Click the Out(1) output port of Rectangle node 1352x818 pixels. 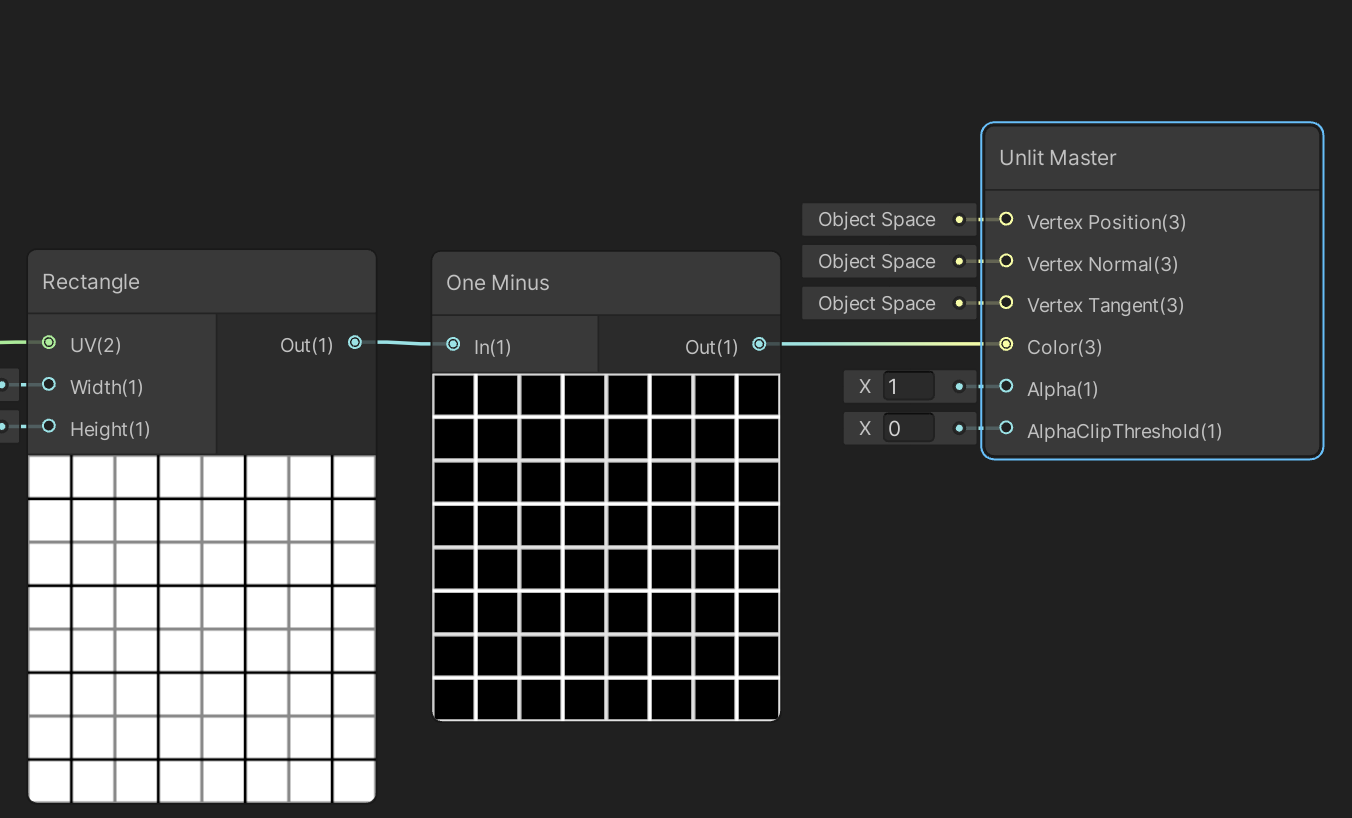click(x=355, y=343)
